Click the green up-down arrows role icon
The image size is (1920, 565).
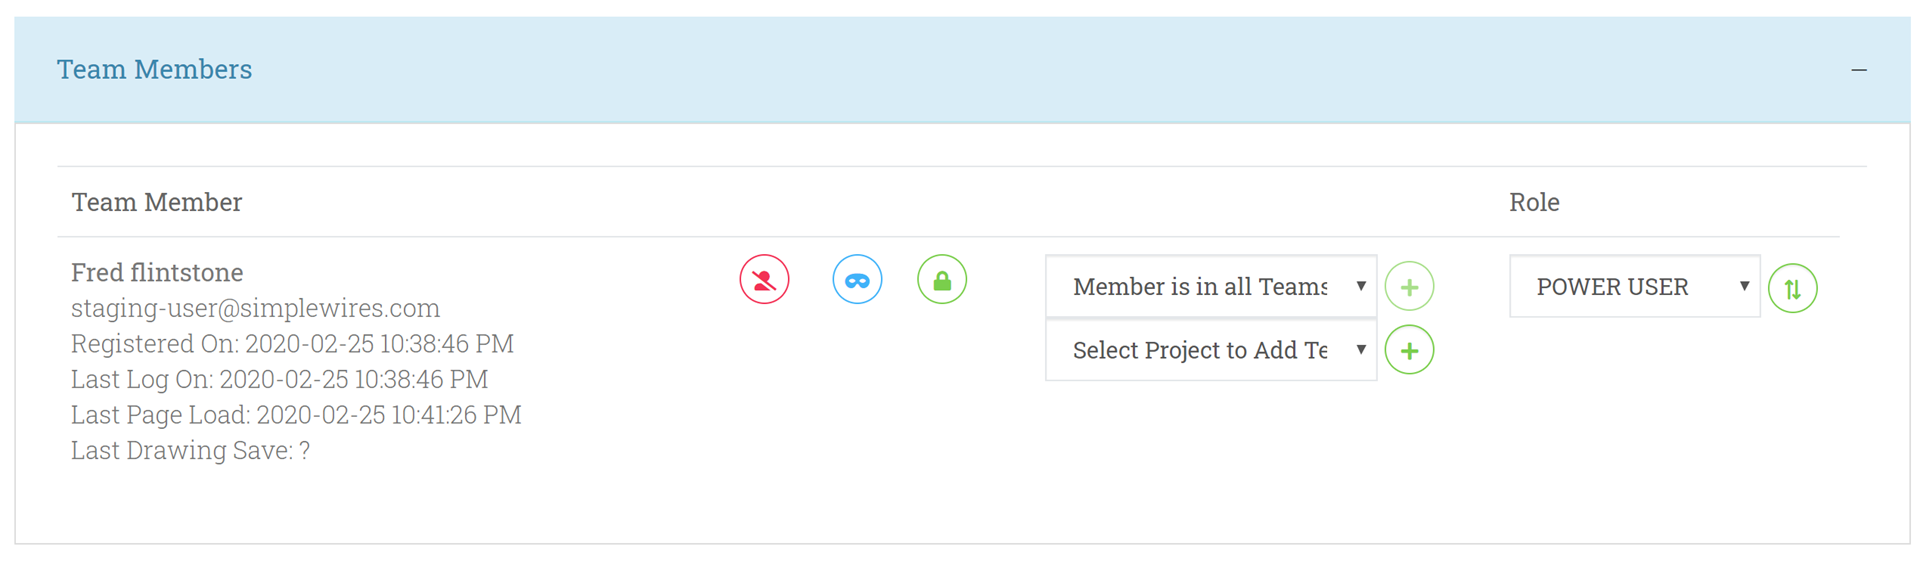[1792, 289]
